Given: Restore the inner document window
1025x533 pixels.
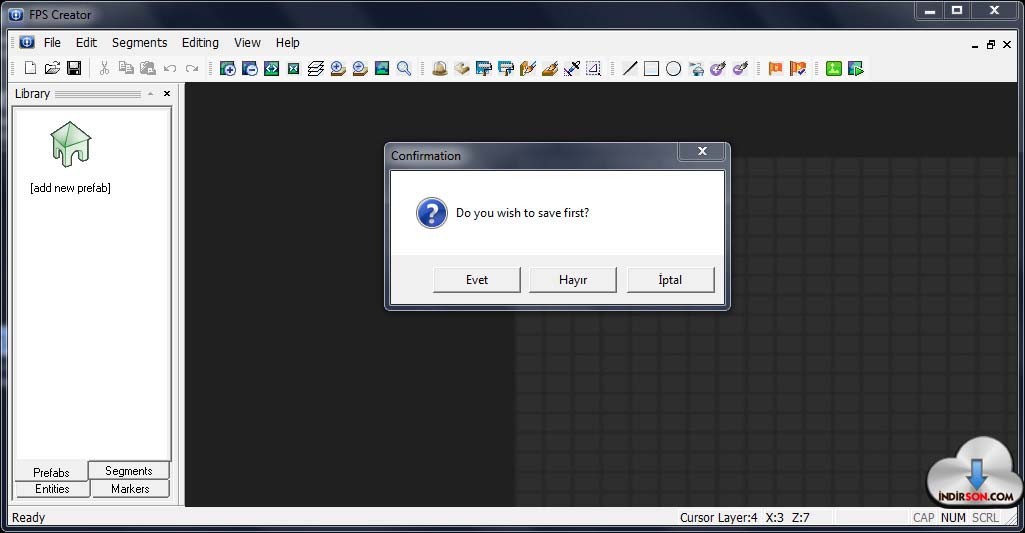Looking at the screenshot, I should [990, 44].
